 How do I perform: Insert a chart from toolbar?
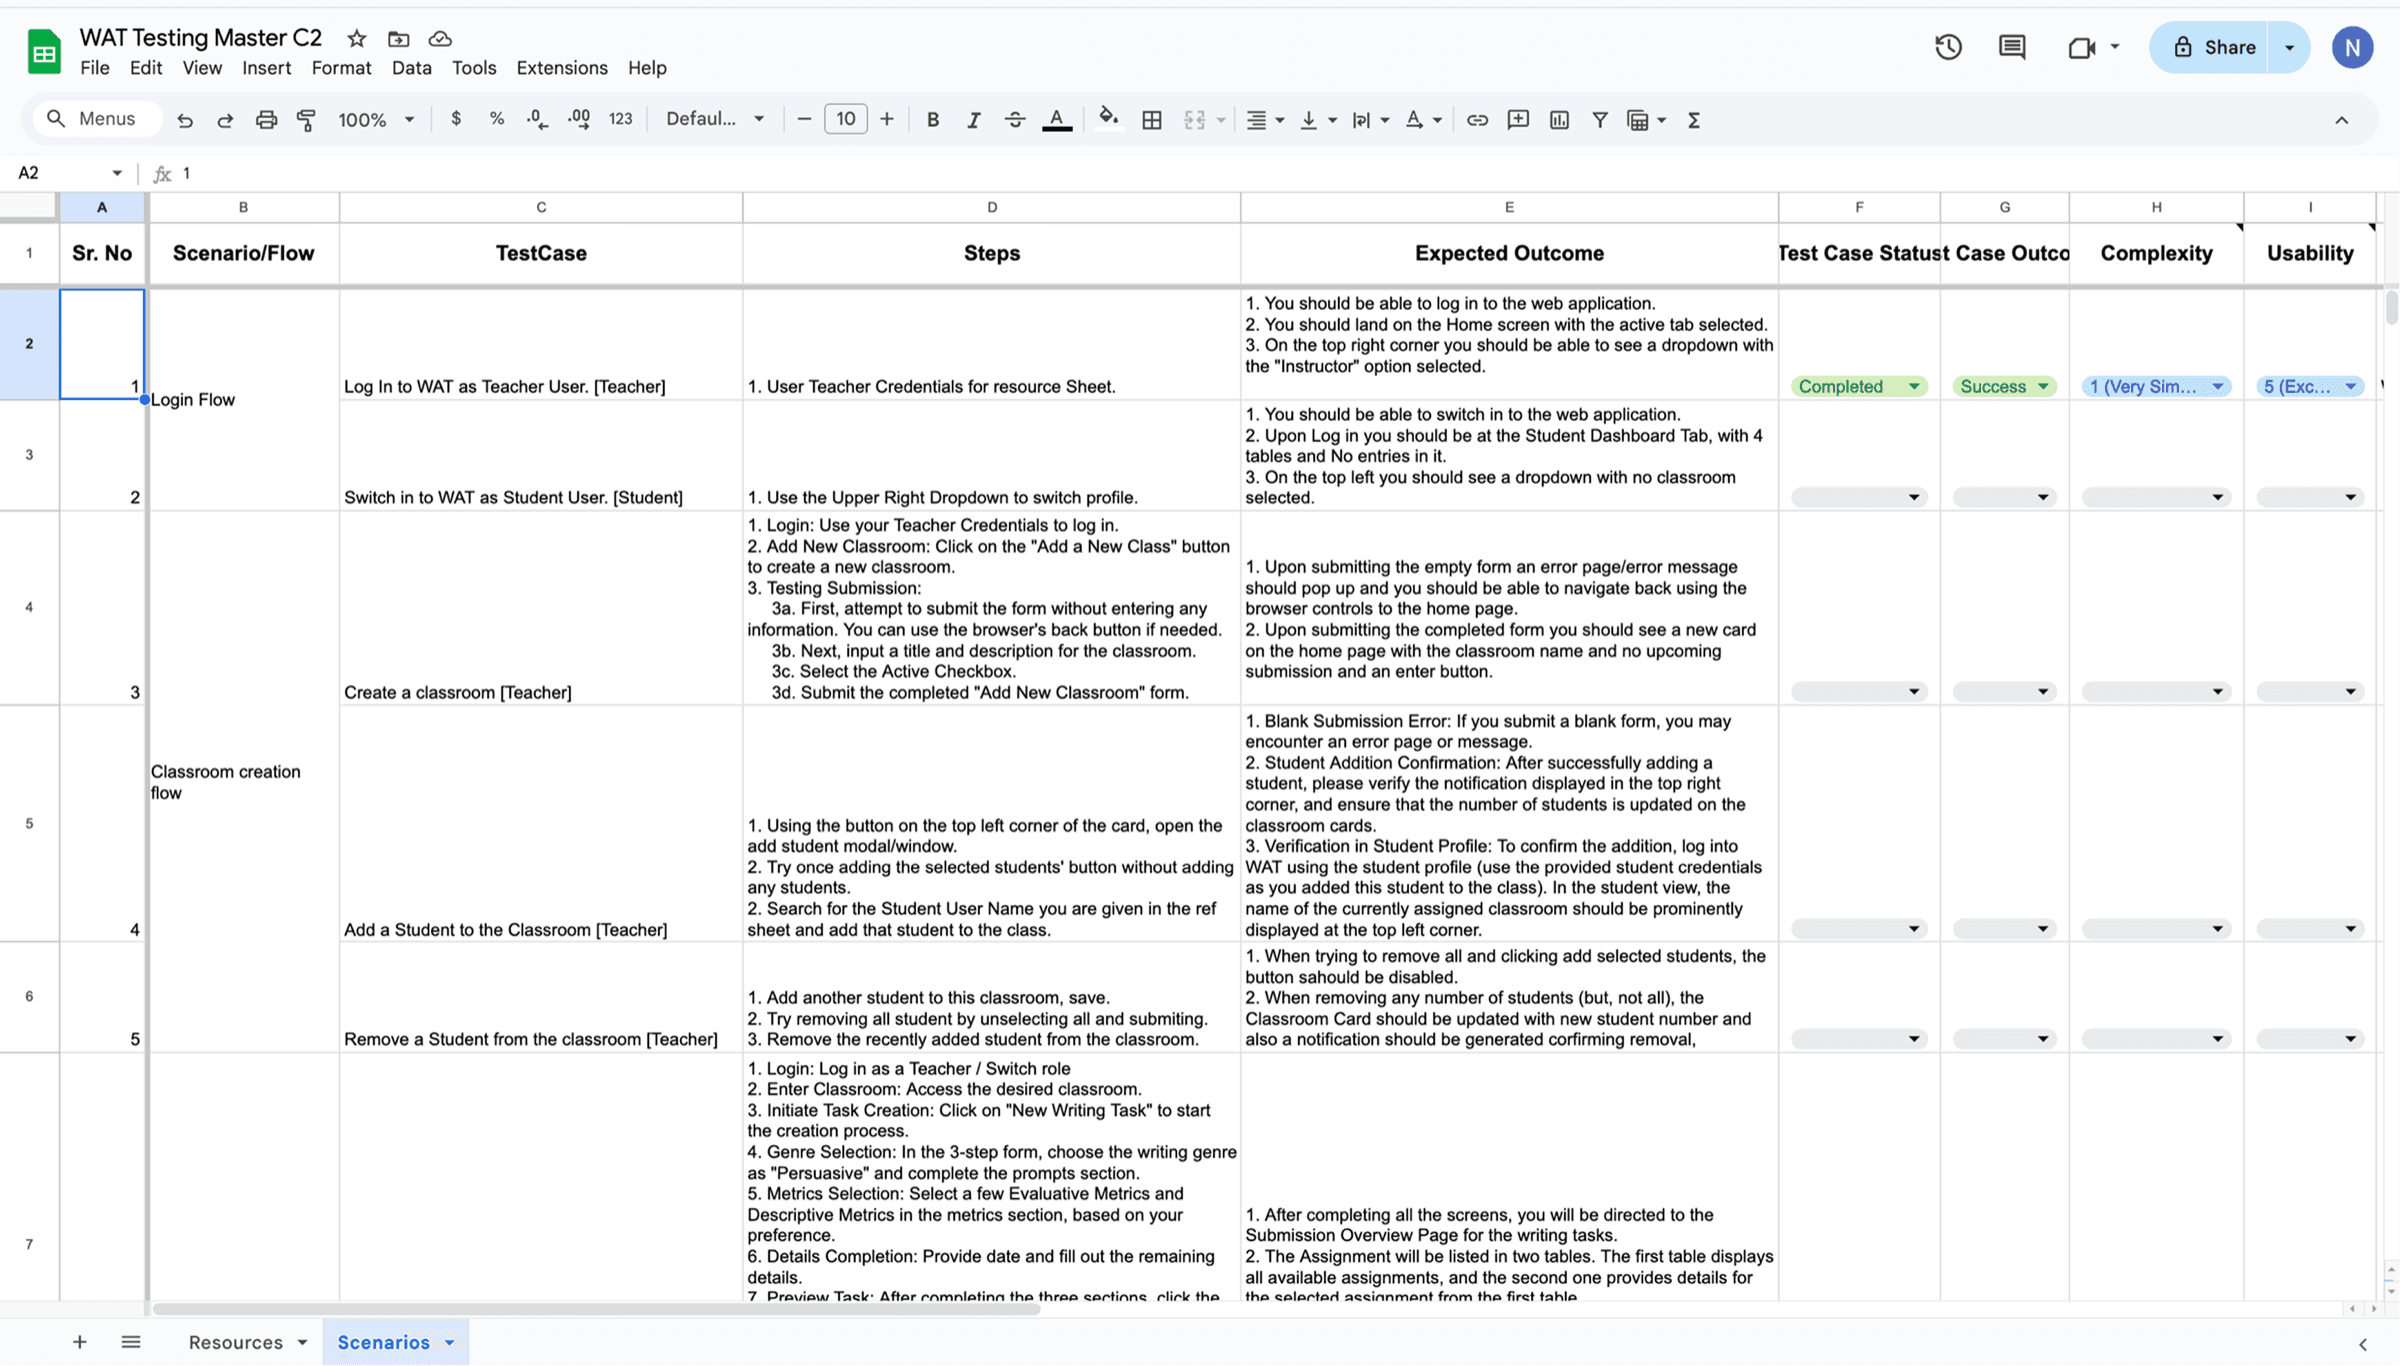(x=1559, y=120)
